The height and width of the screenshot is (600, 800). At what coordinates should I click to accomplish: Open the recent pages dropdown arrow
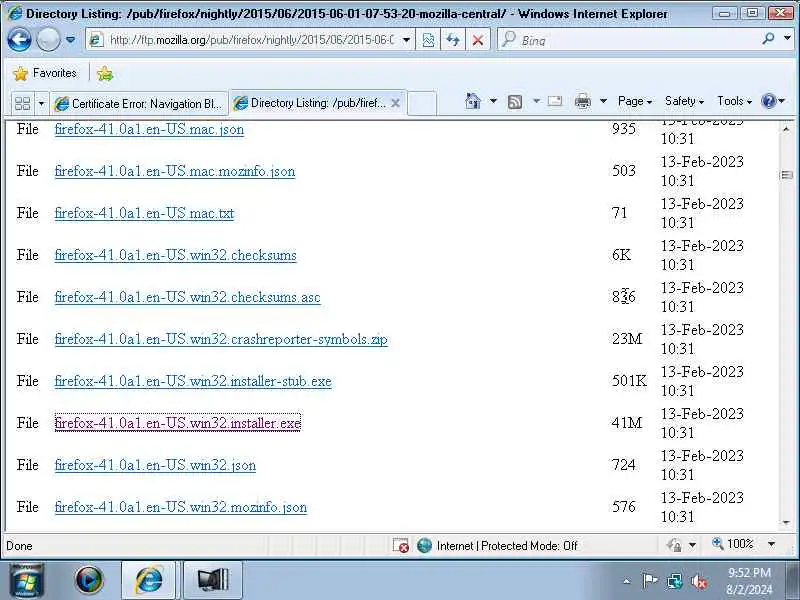[x=71, y=40]
